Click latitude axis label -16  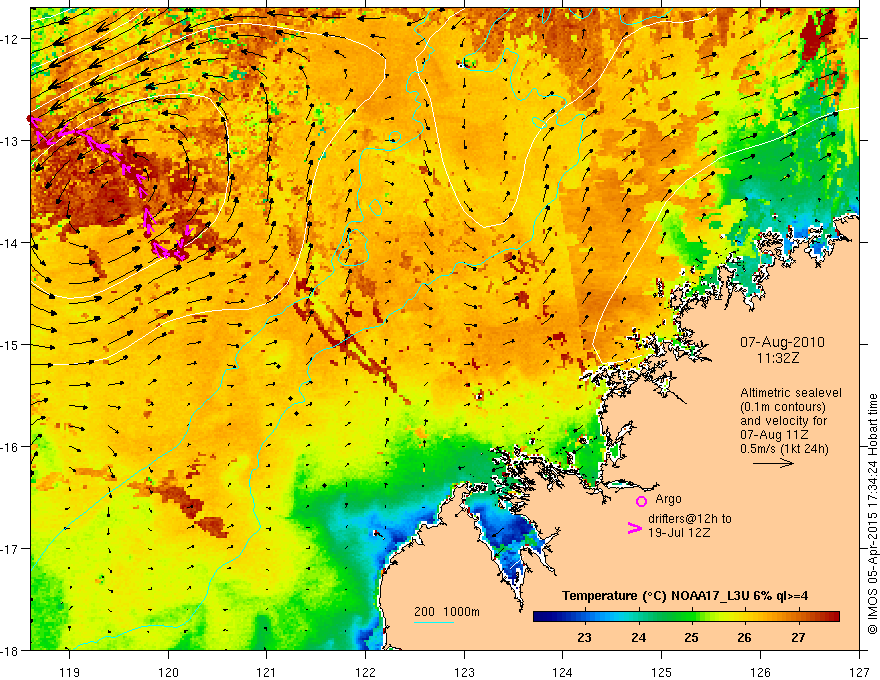pyautogui.click(x=10, y=447)
